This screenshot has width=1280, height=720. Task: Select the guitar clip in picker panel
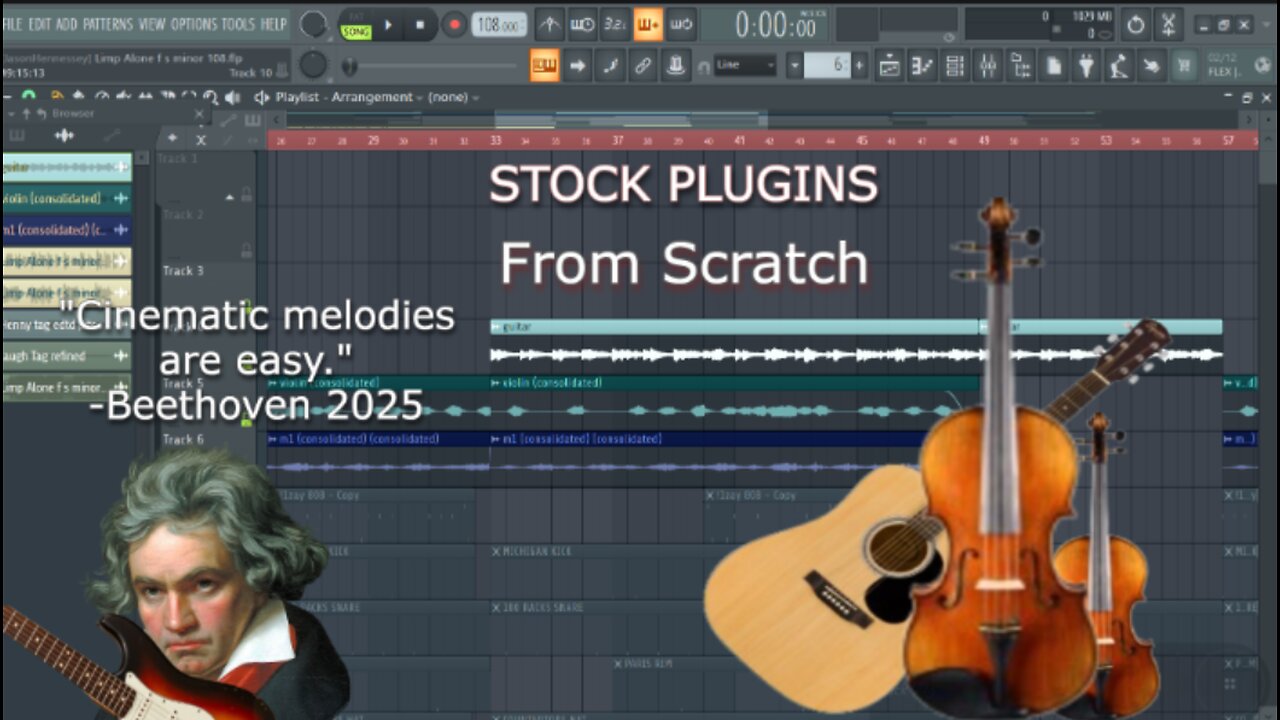click(x=66, y=167)
